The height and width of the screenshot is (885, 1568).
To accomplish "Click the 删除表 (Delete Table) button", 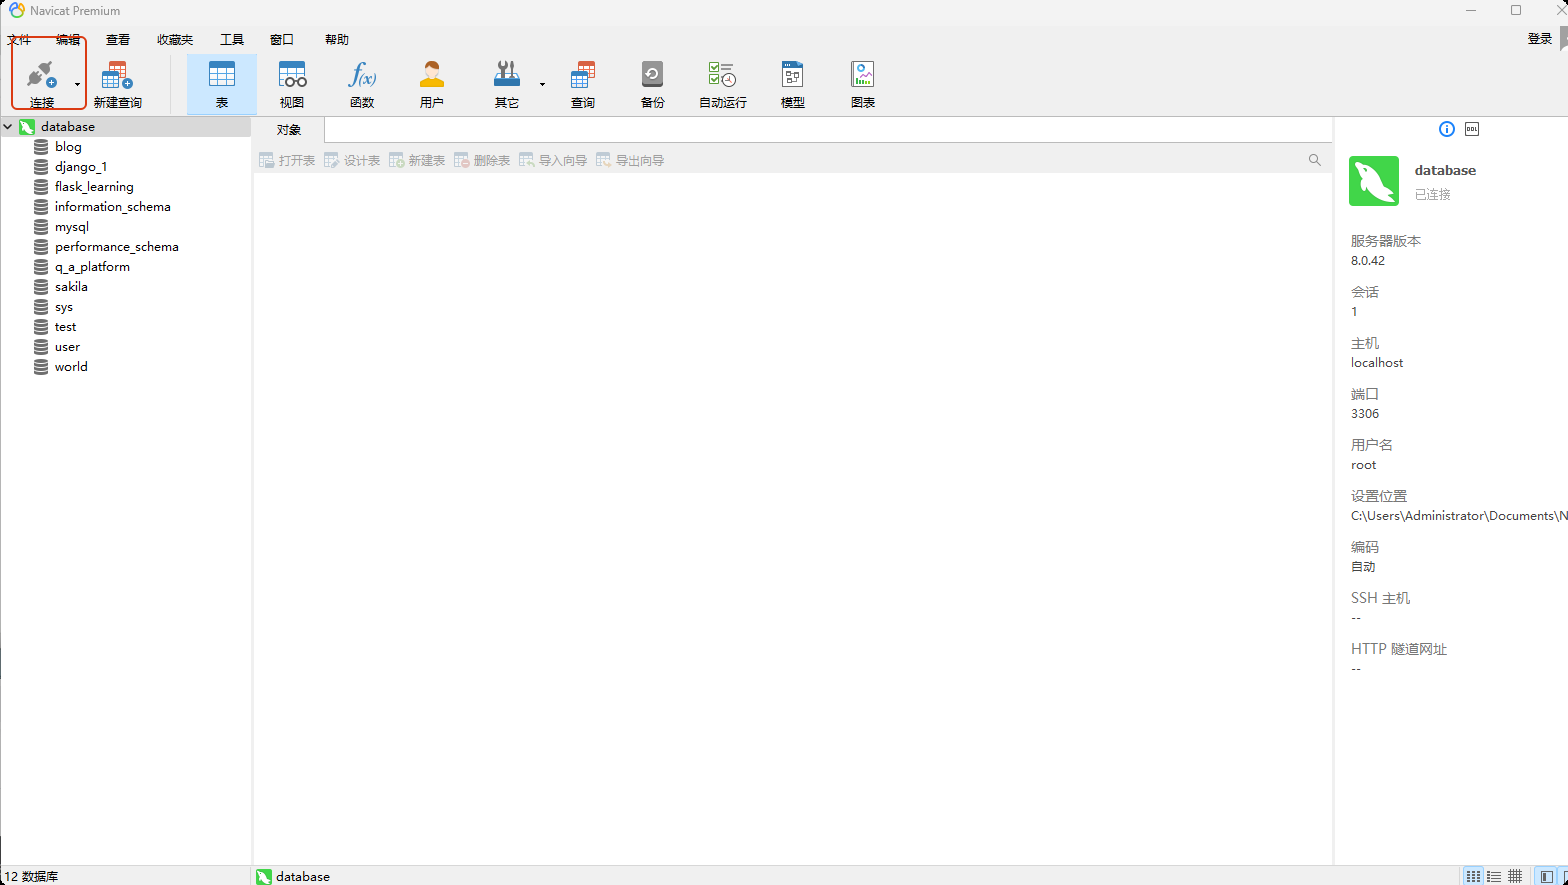I will pyautogui.click(x=482, y=160).
